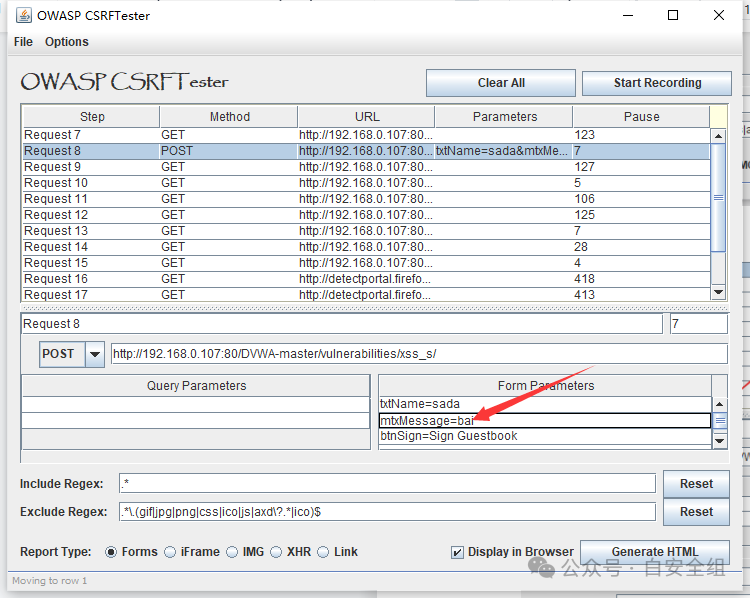Click the request list scroll down arrow
Viewport: 750px width, 598px height.
tap(718, 292)
